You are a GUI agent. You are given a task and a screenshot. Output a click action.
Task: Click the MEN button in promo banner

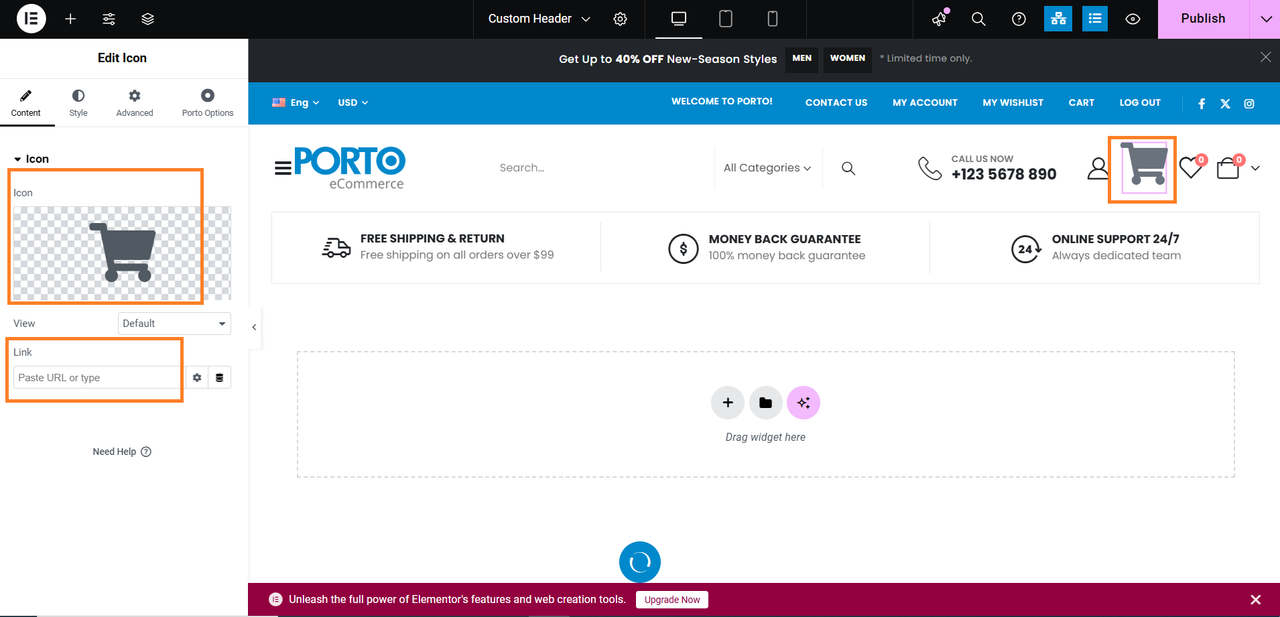[802, 59]
